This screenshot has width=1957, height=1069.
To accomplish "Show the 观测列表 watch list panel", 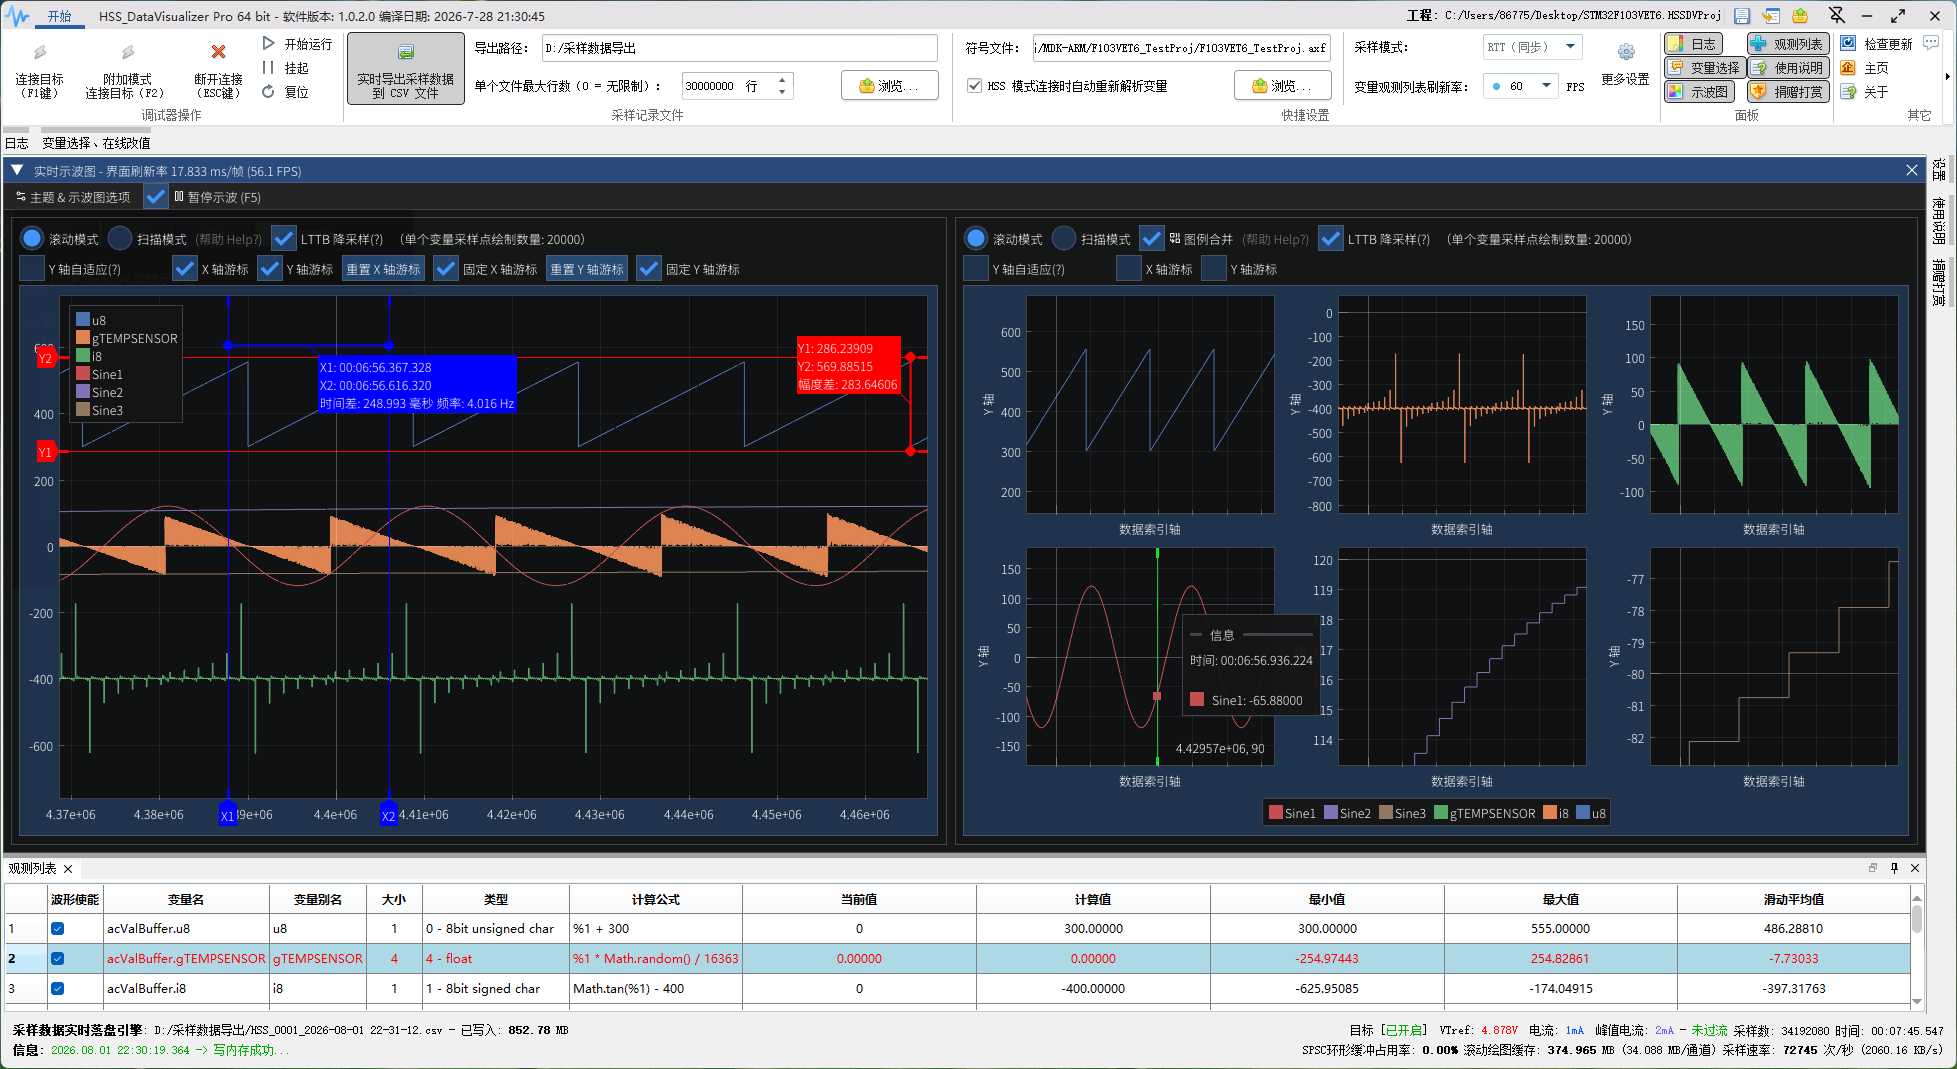I will tap(1788, 43).
